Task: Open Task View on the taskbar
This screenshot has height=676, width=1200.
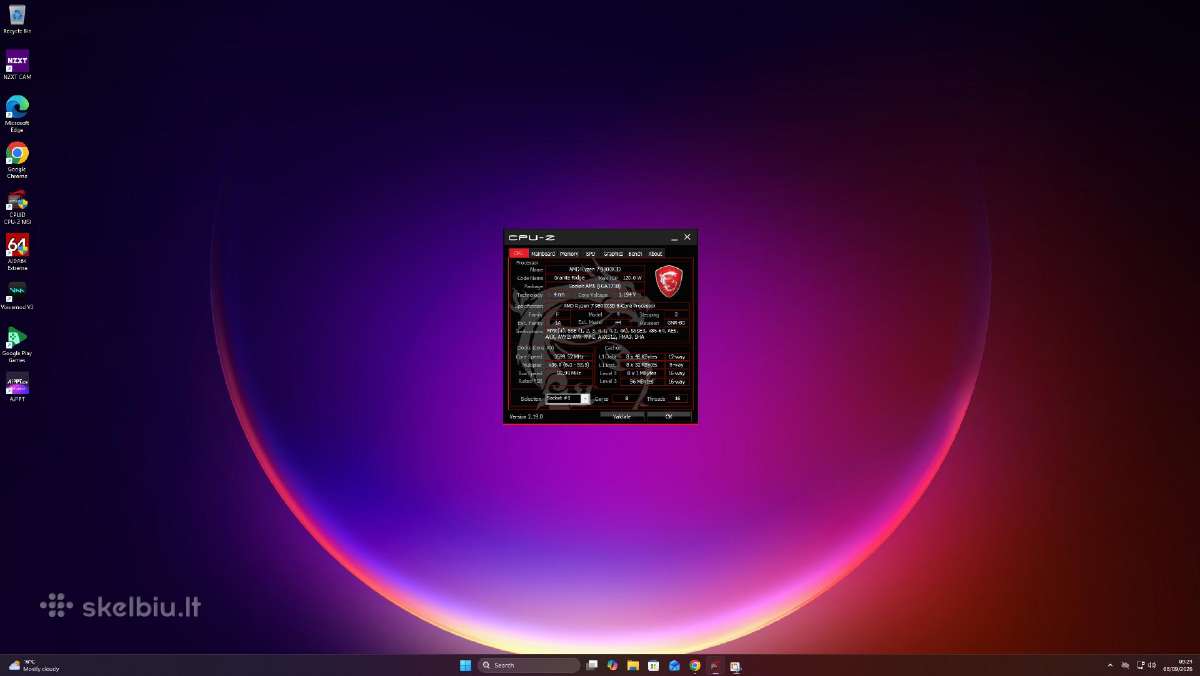Action: (x=592, y=665)
